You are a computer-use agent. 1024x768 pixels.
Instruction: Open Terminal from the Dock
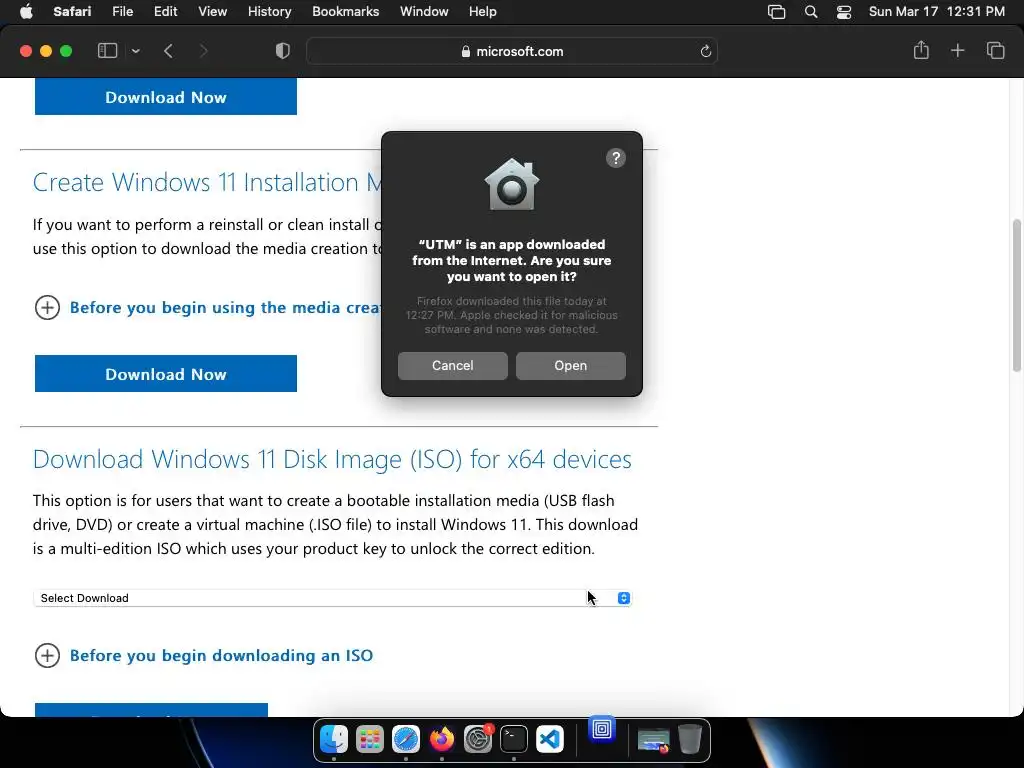point(514,739)
